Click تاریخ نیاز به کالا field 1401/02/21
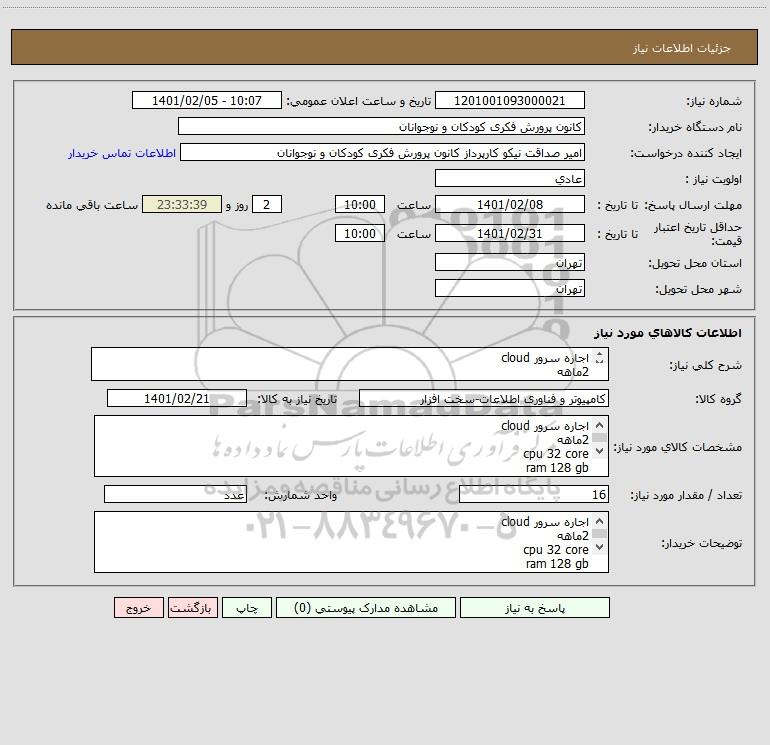This screenshot has height=745, width=770. 177,398
